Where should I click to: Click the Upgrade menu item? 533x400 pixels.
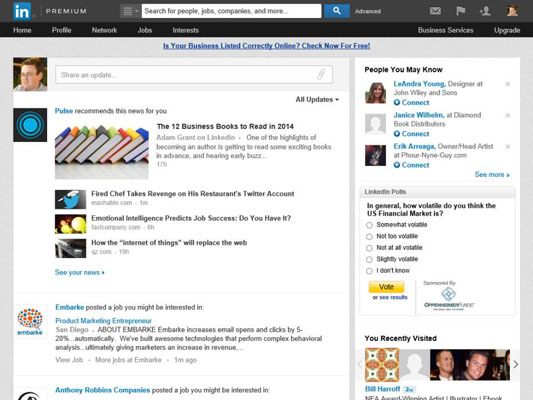point(507,30)
